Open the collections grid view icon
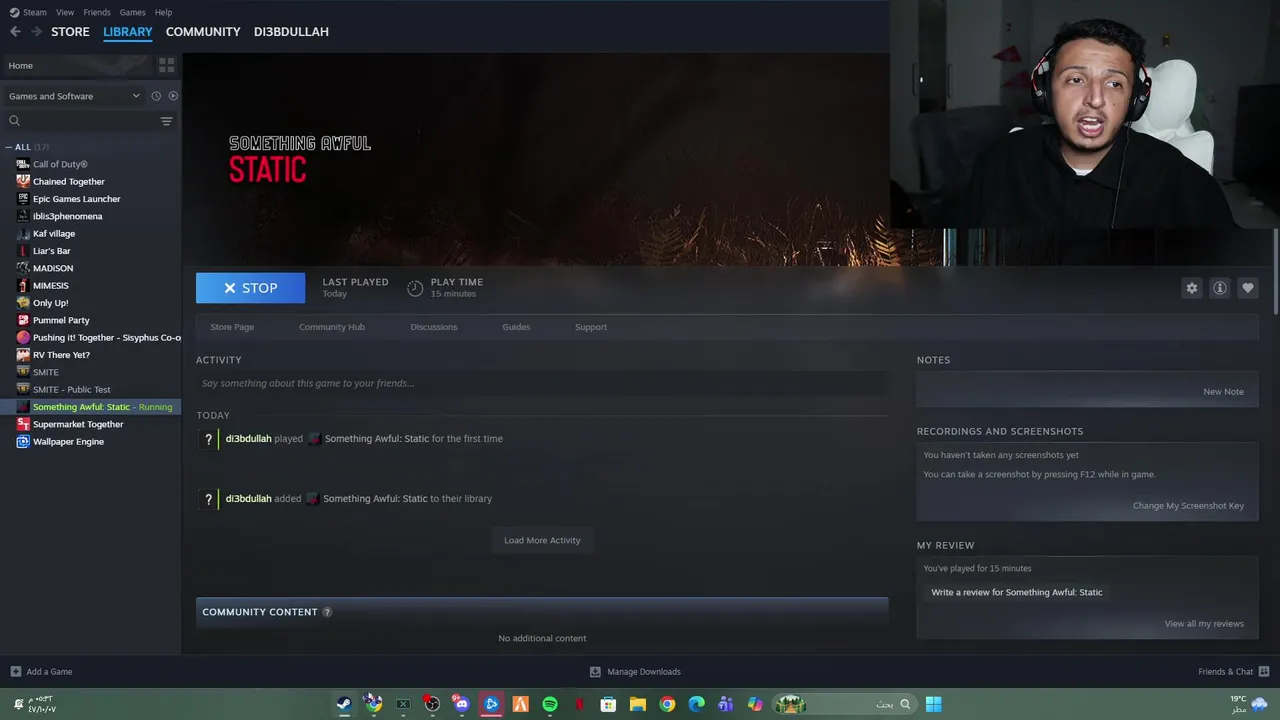The width and height of the screenshot is (1280, 720). pyautogui.click(x=166, y=65)
